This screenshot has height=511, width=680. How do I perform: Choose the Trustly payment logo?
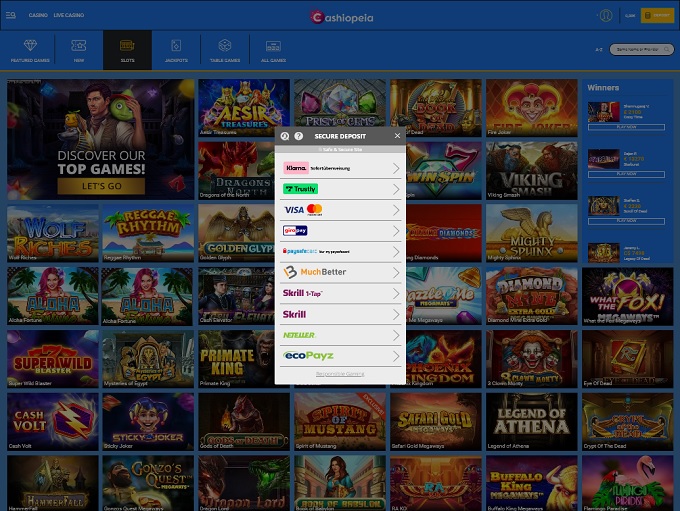pyautogui.click(x=301, y=188)
